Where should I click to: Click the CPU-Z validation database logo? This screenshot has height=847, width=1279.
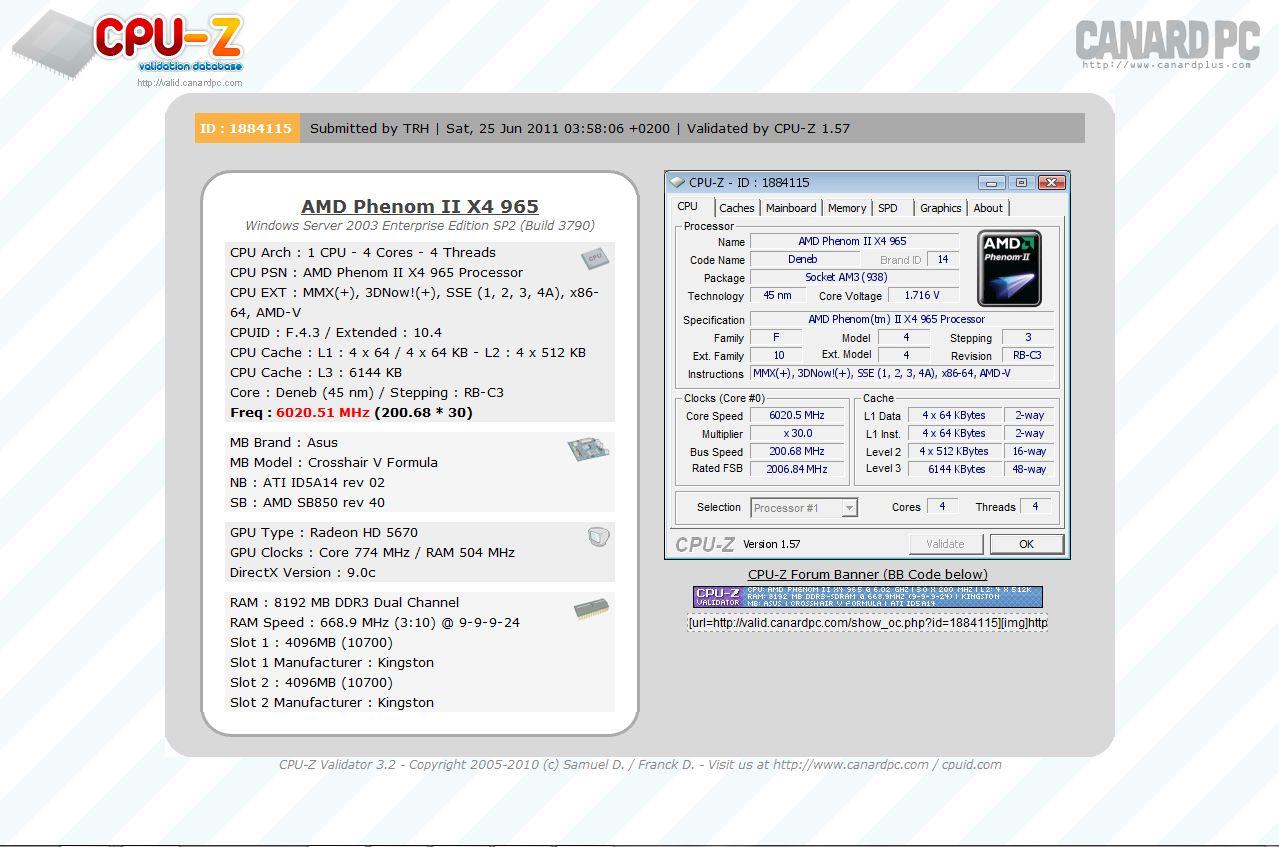coord(128,45)
